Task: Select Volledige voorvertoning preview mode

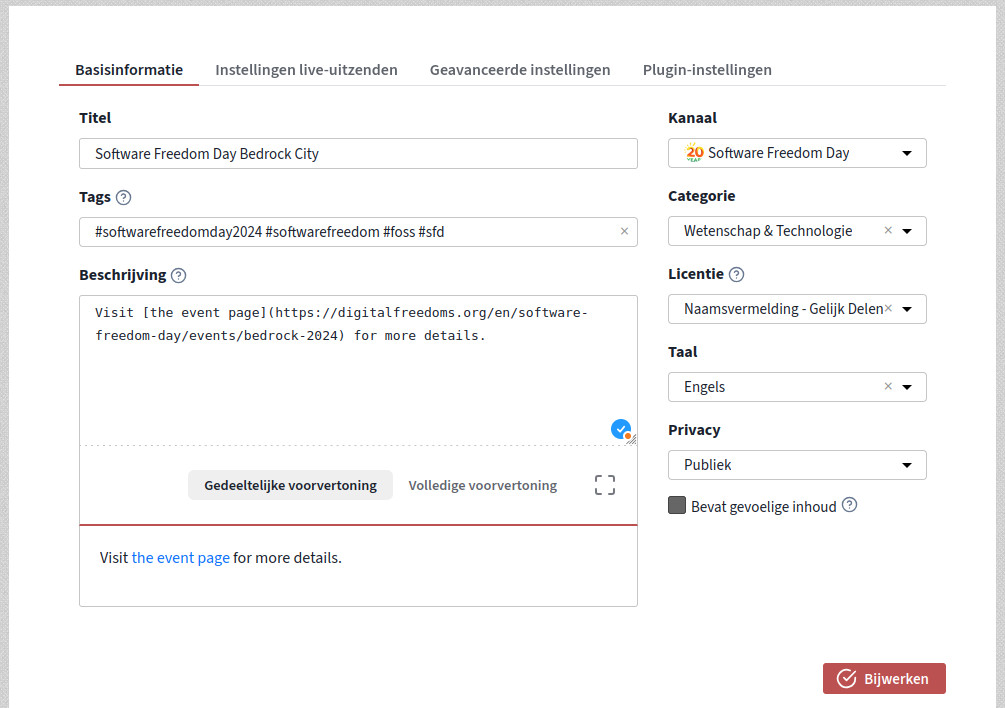Action: [x=482, y=485]
